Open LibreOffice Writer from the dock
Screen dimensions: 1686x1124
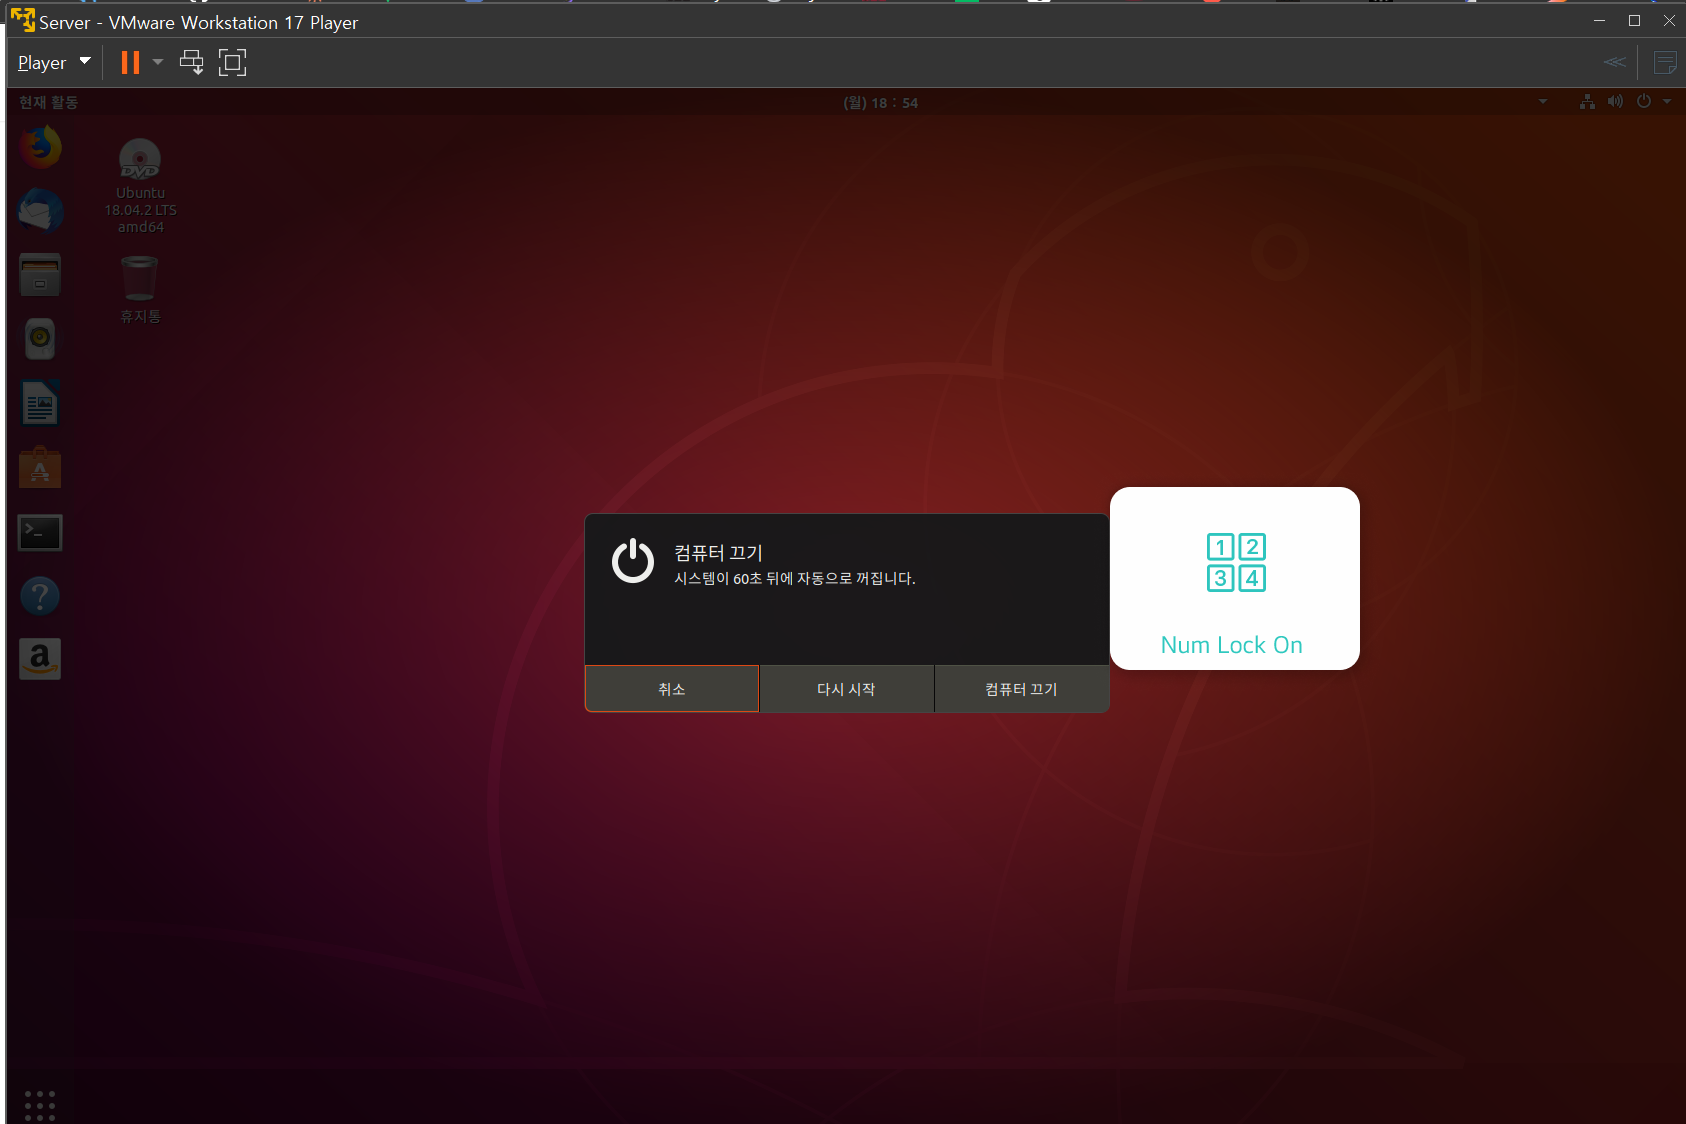click(40, 404)
